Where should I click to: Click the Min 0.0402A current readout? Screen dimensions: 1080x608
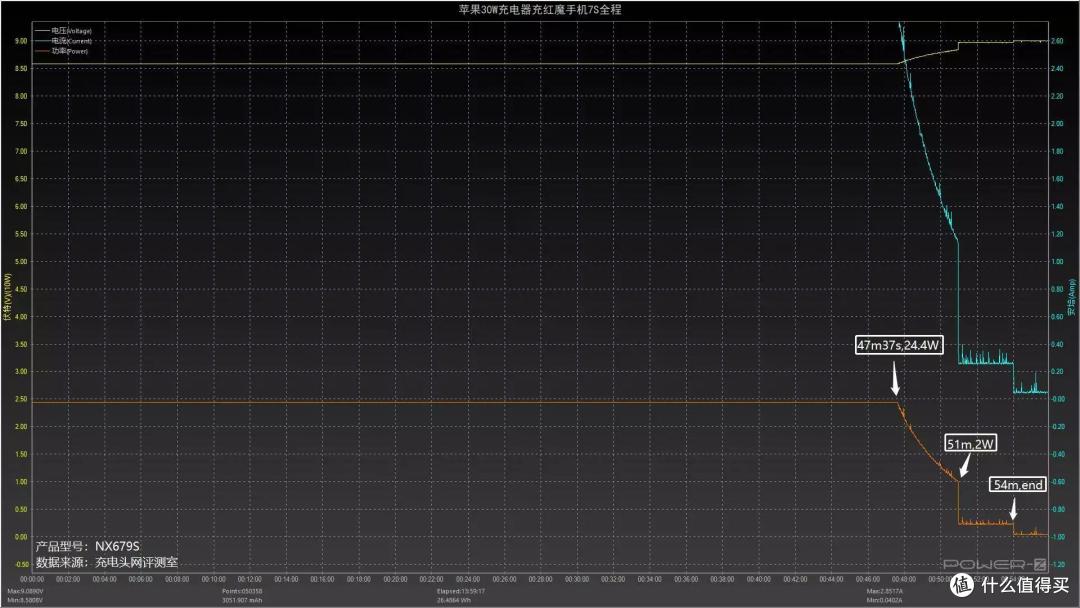tap(885, 600)
